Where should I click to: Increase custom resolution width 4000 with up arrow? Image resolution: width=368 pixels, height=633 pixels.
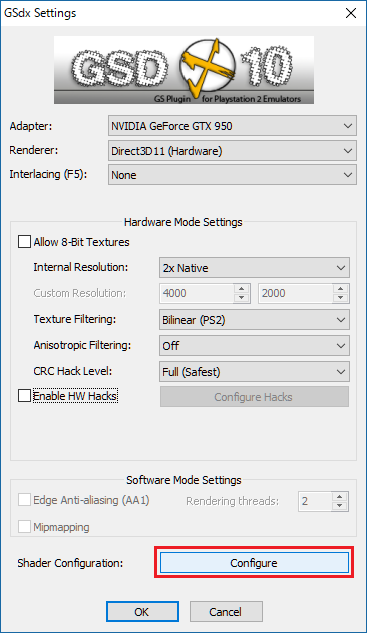click(x=241, y=289)
